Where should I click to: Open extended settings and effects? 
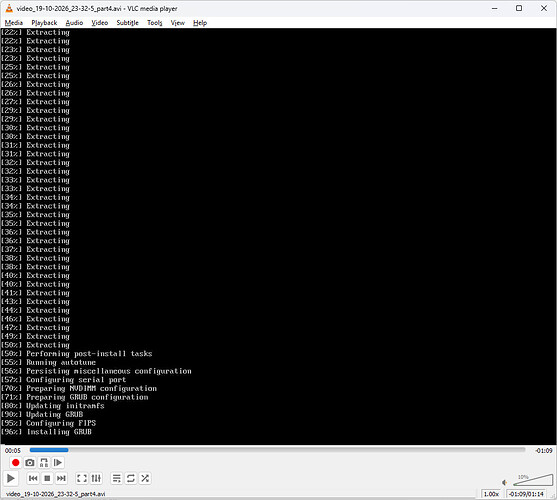96,478
